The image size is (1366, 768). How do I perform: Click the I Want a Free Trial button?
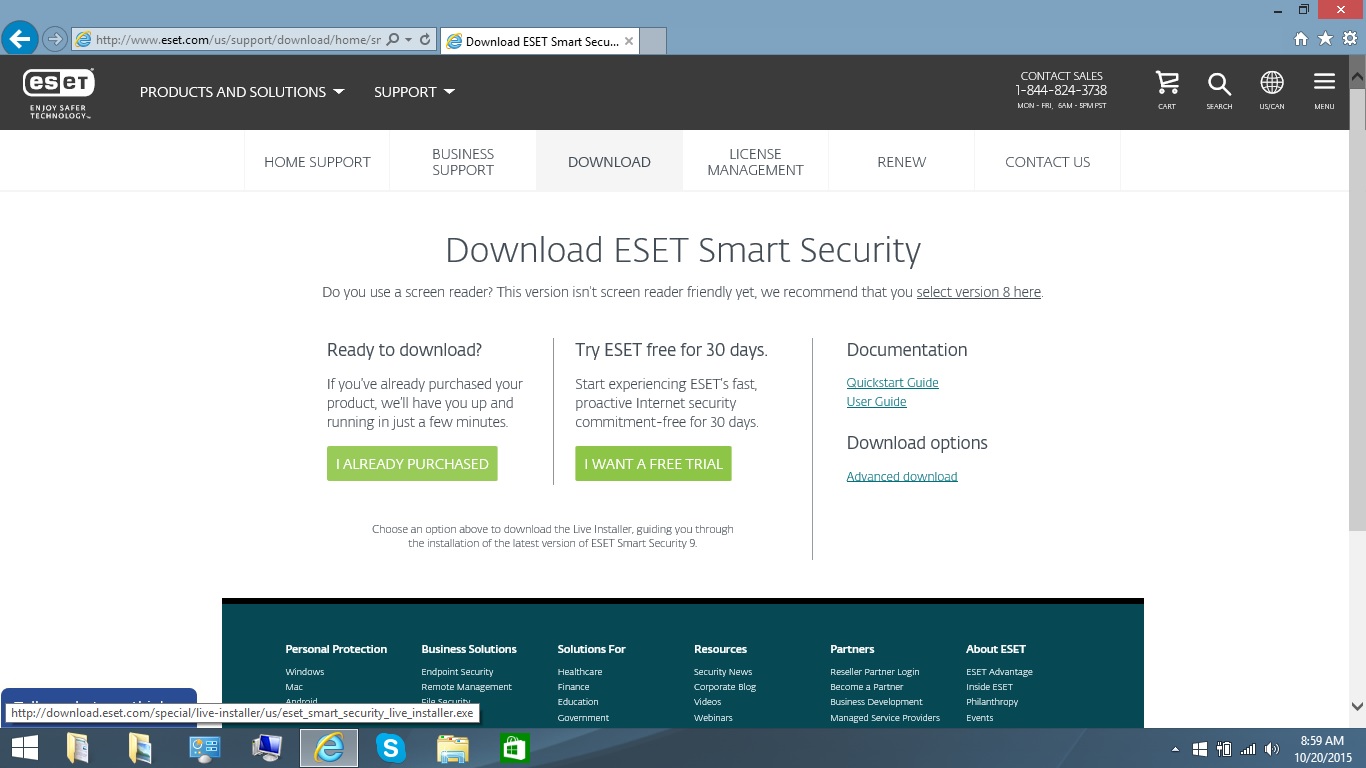point(653,464)
